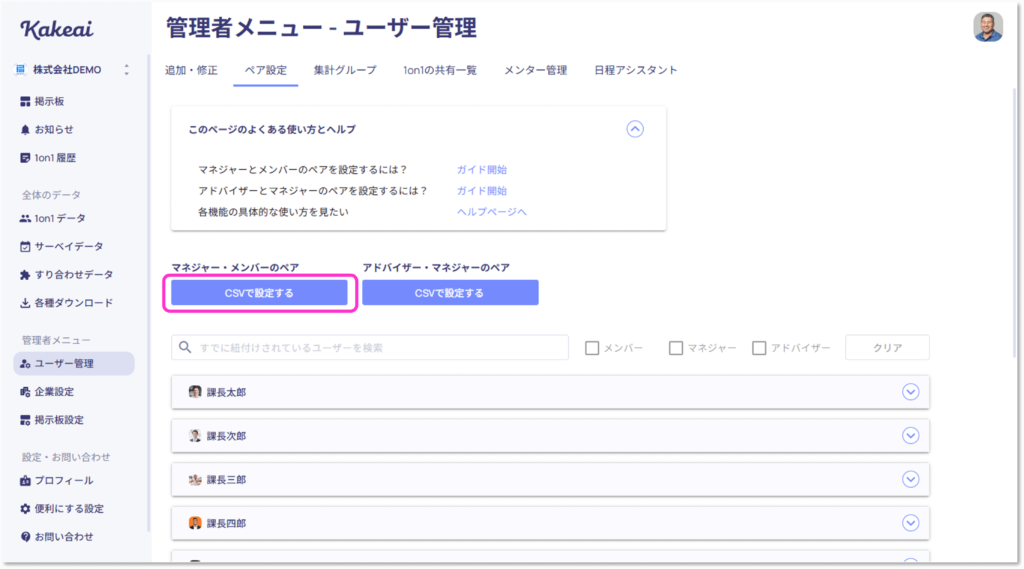Open the お問い合わせ question mark icon
Screen dimensions: 1024x569
(x=25, y=536)
